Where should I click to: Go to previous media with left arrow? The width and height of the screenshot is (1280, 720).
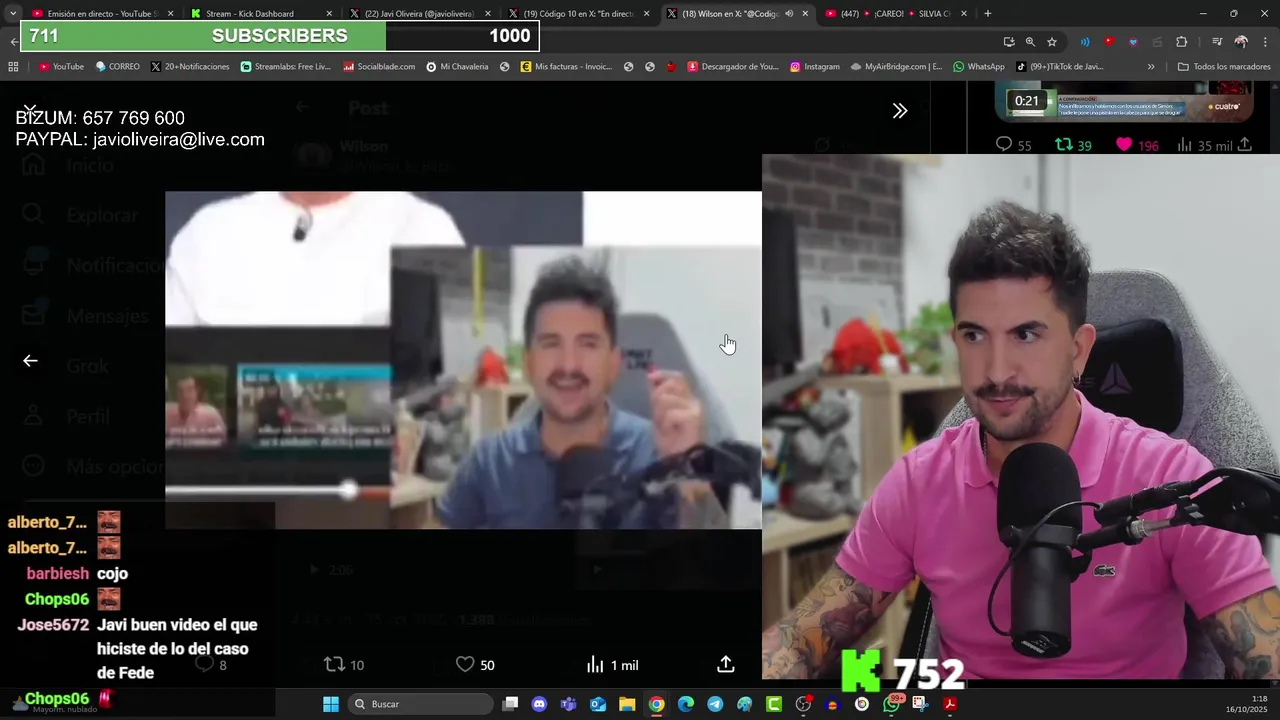(x=30, y=361)
